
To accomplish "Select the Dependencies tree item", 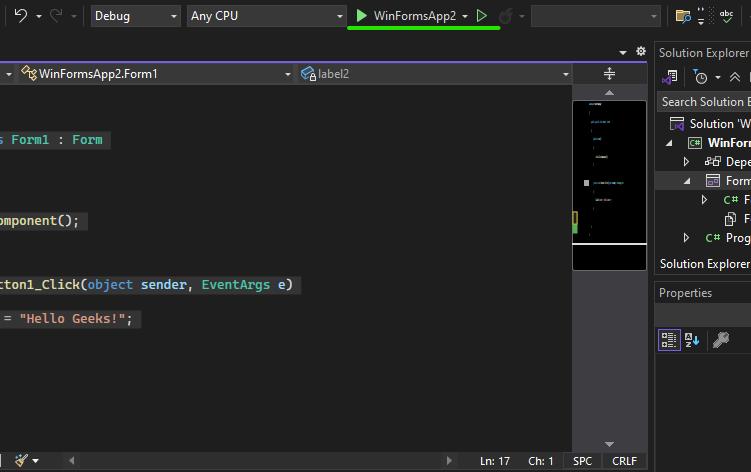I will (x=727, y=162).
